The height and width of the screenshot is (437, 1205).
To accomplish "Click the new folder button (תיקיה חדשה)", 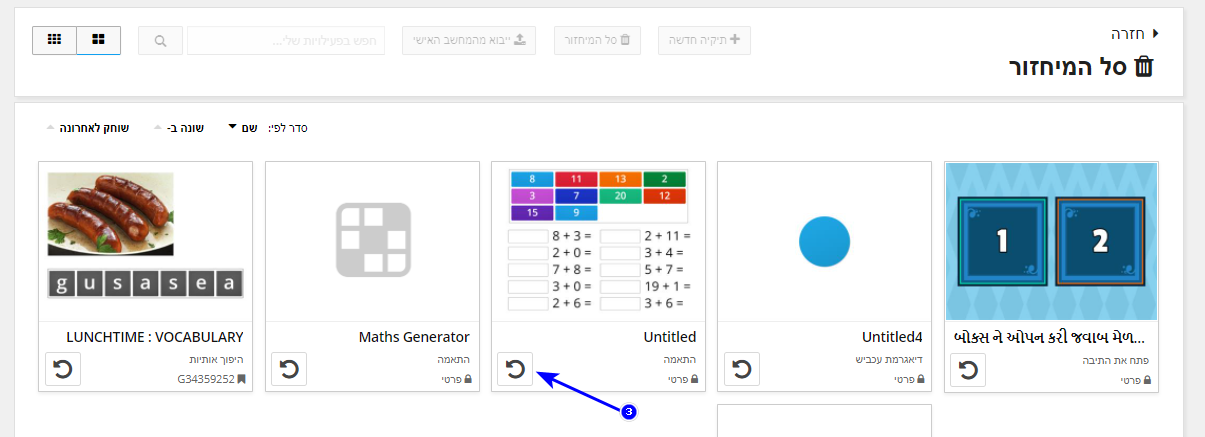I will 704,41.
